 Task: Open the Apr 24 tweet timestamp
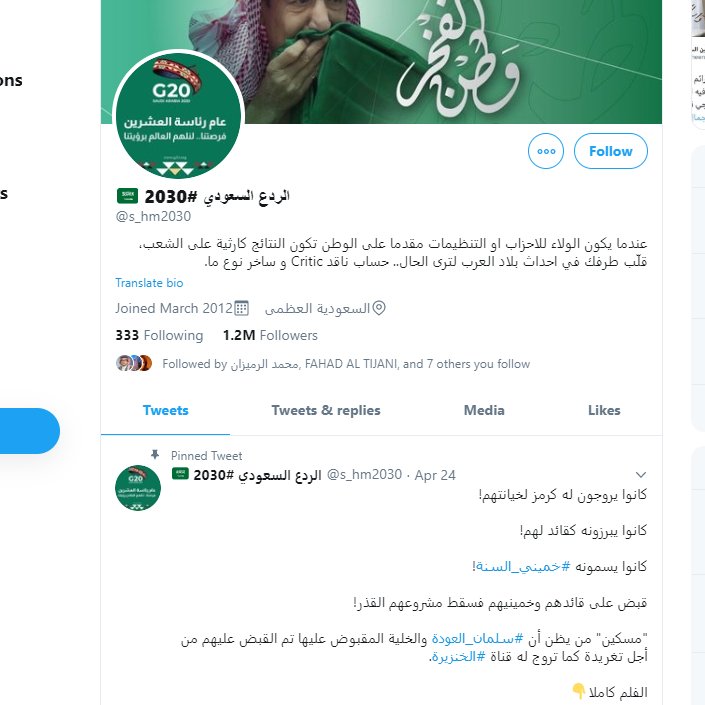435,475
